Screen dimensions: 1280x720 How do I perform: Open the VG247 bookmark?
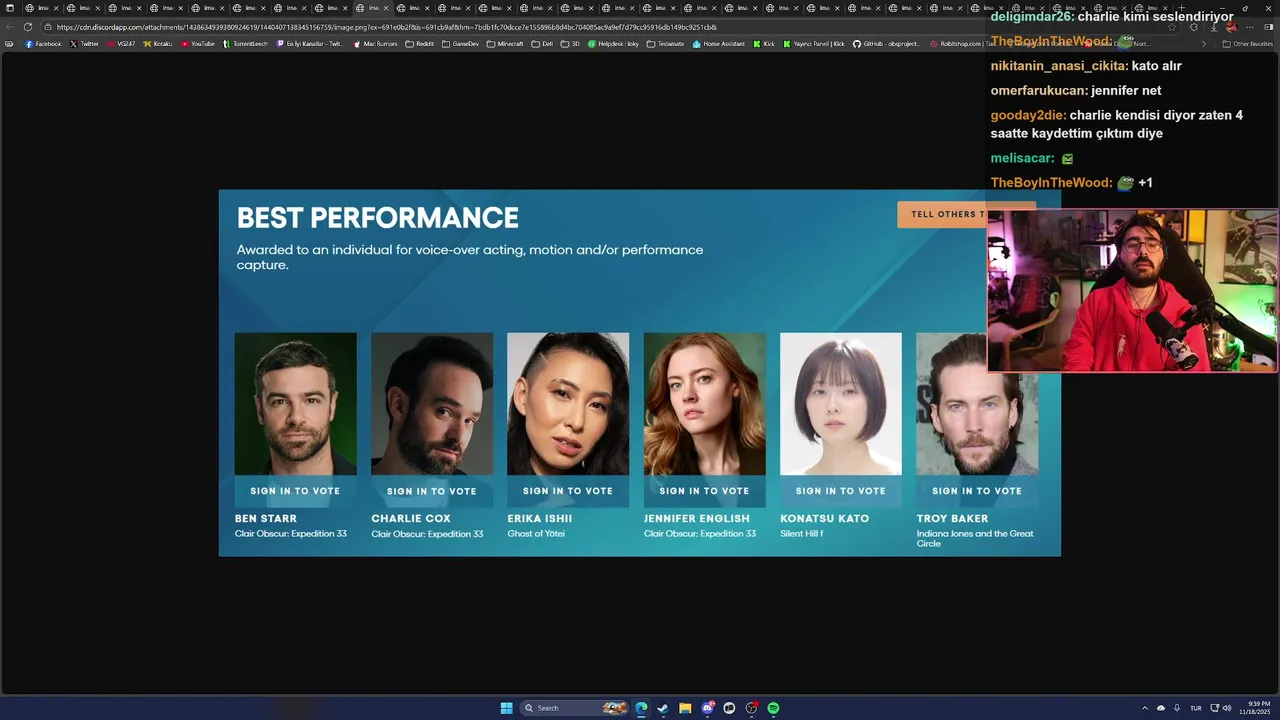coord(121,44)
